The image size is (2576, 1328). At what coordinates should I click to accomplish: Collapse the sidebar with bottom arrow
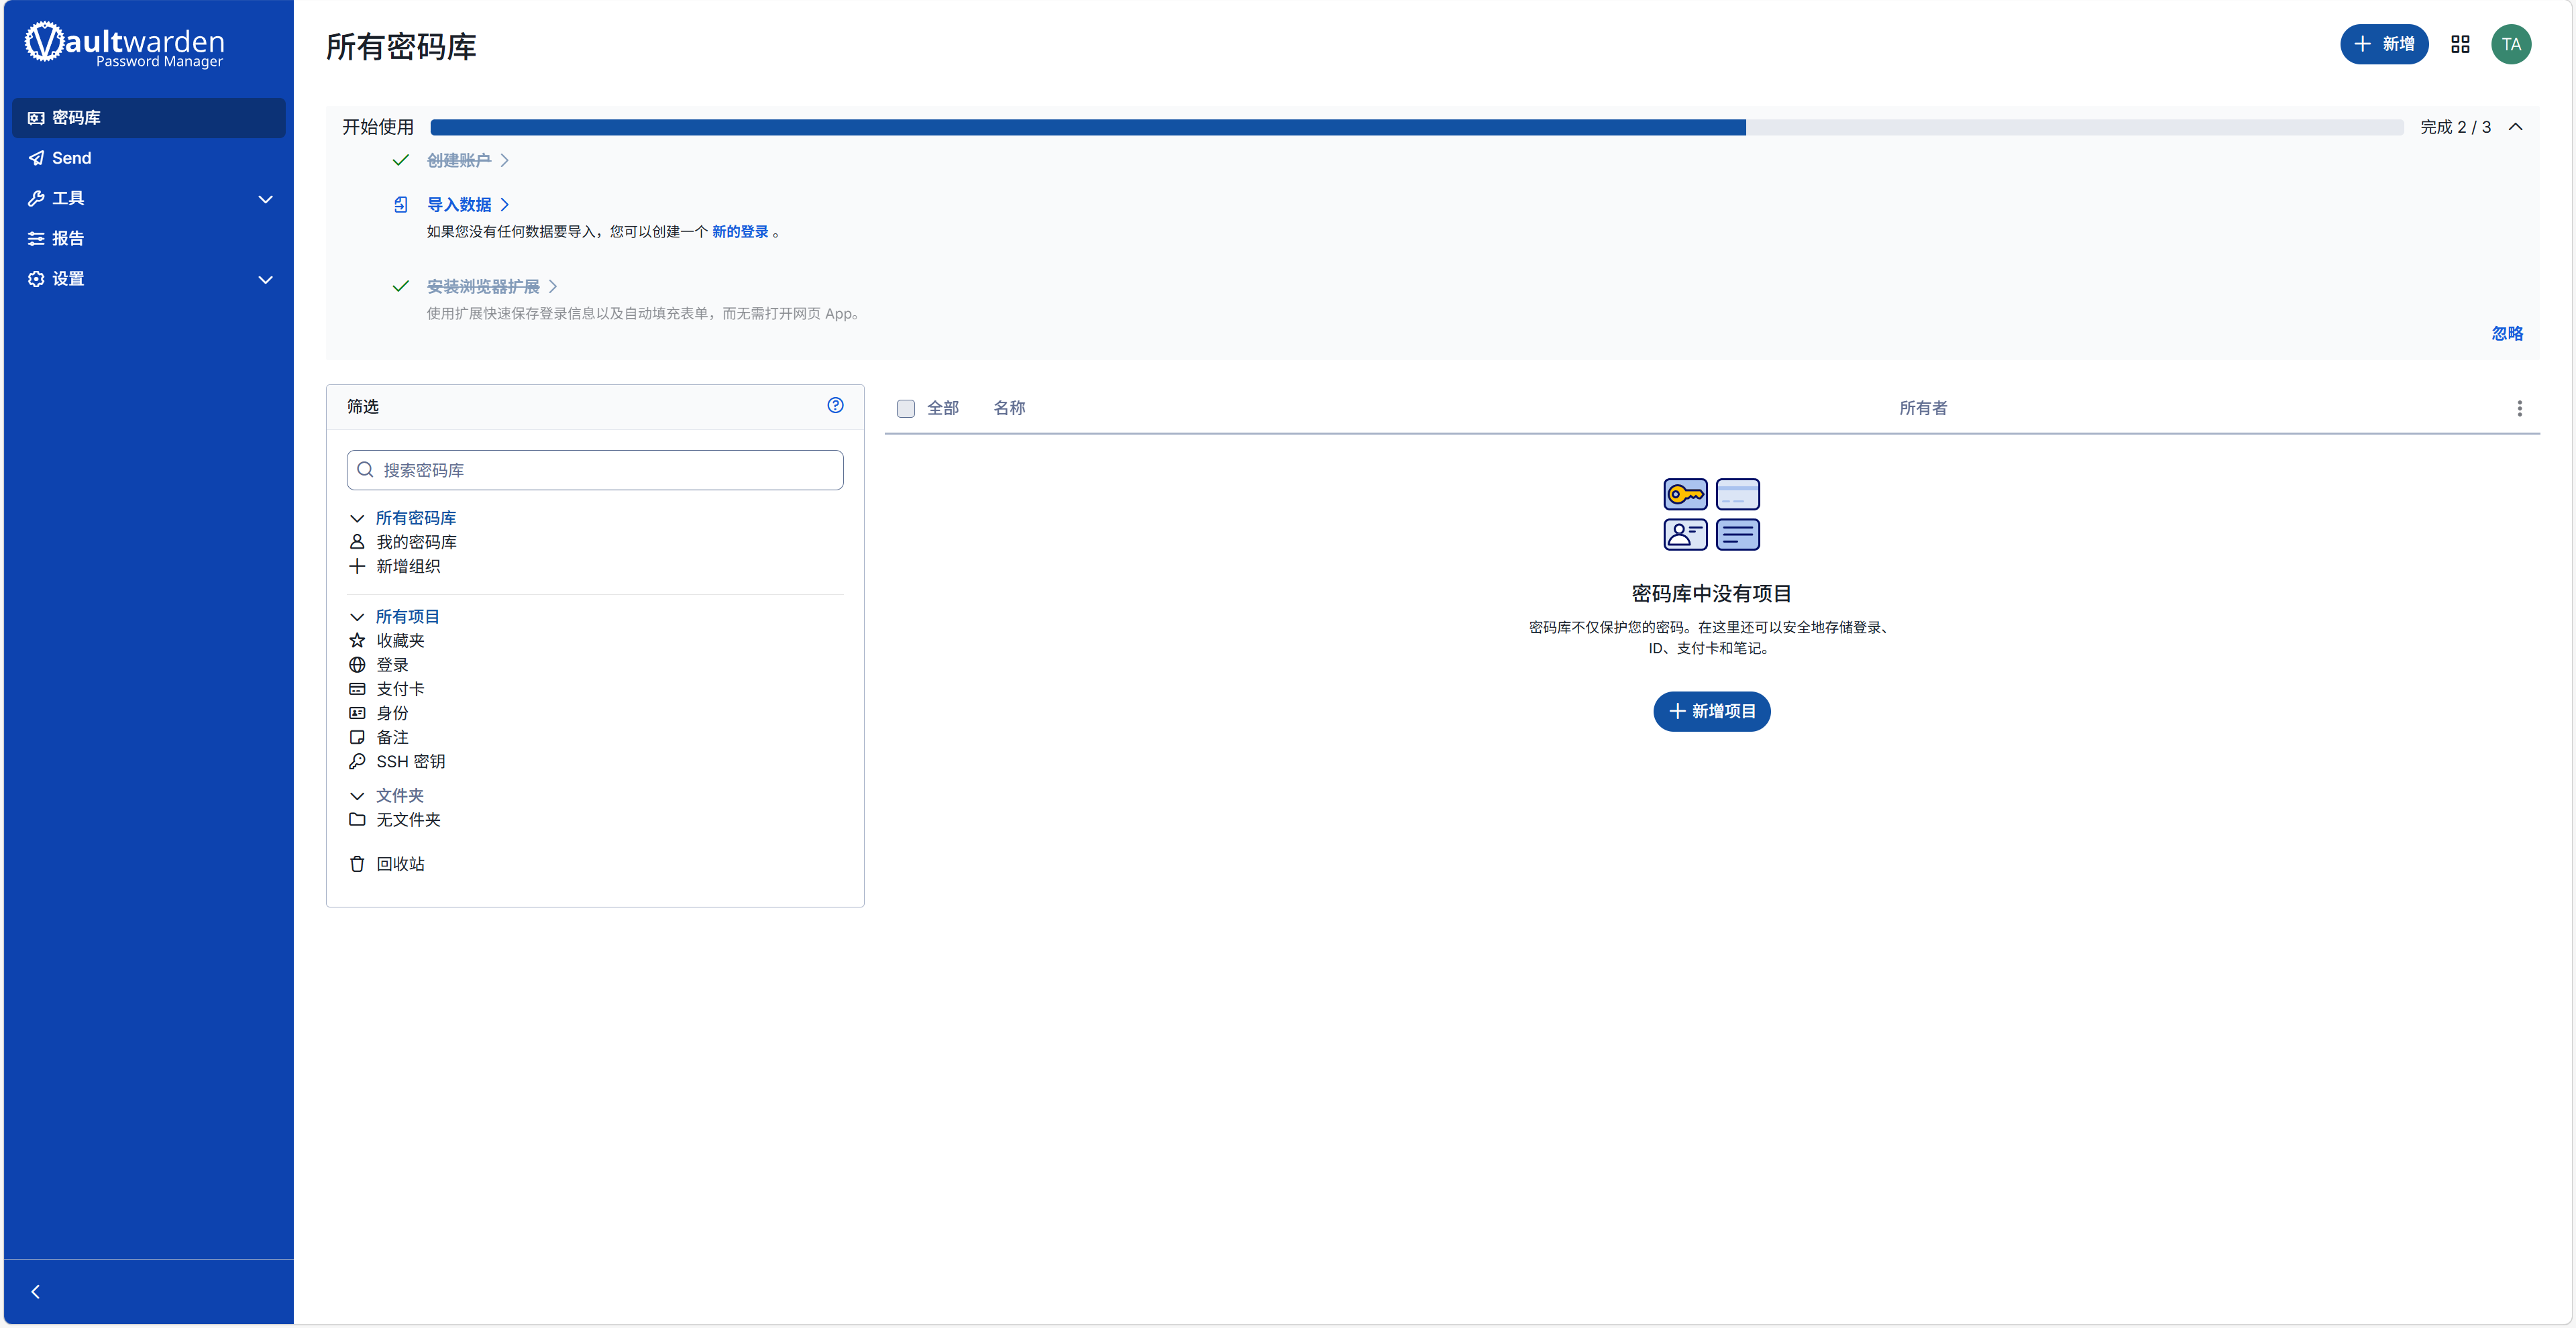click(x=36, y=1291)
